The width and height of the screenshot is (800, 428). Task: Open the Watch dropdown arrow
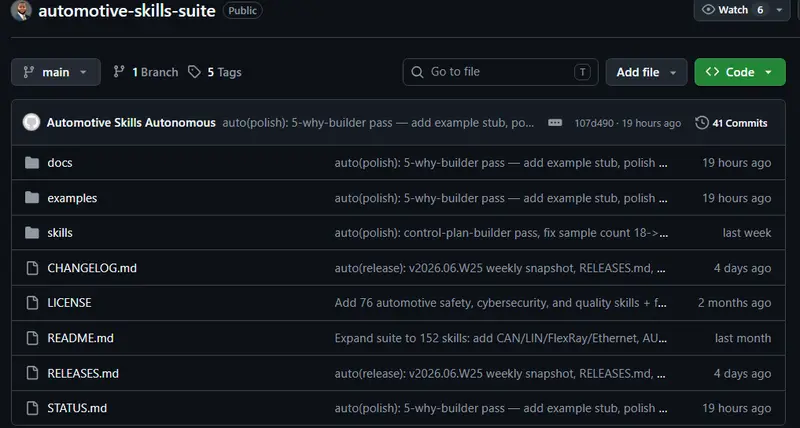click(x=779, y=10)
